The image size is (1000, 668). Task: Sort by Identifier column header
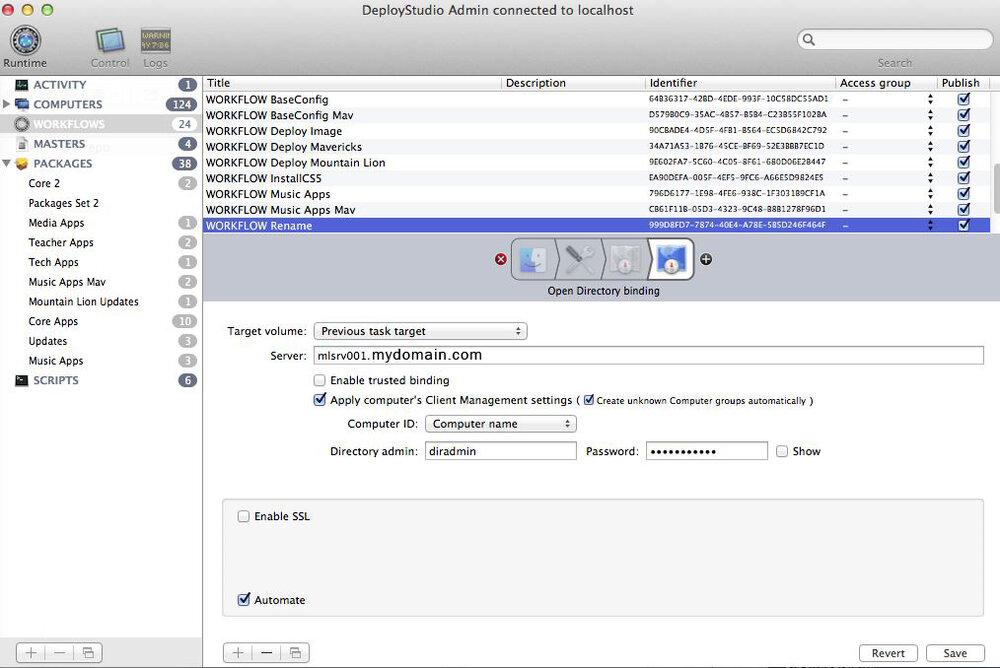pyautogui.click(x=740, y=83)
